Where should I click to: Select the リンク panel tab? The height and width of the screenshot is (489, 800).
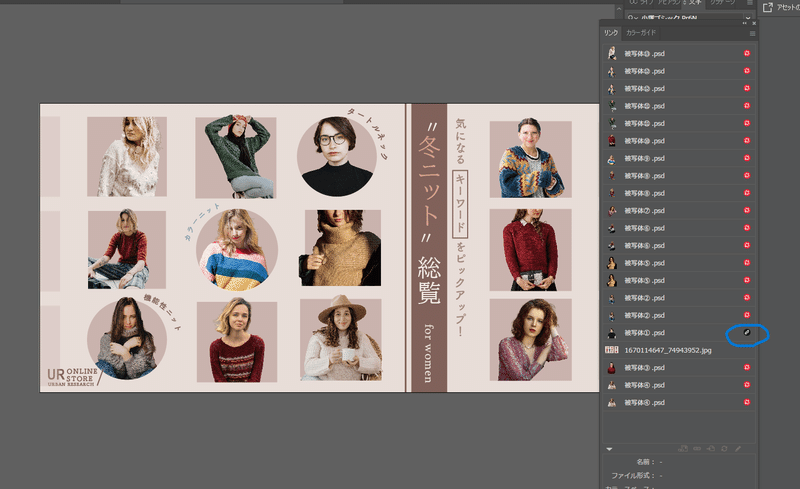[x=611, y=33]
